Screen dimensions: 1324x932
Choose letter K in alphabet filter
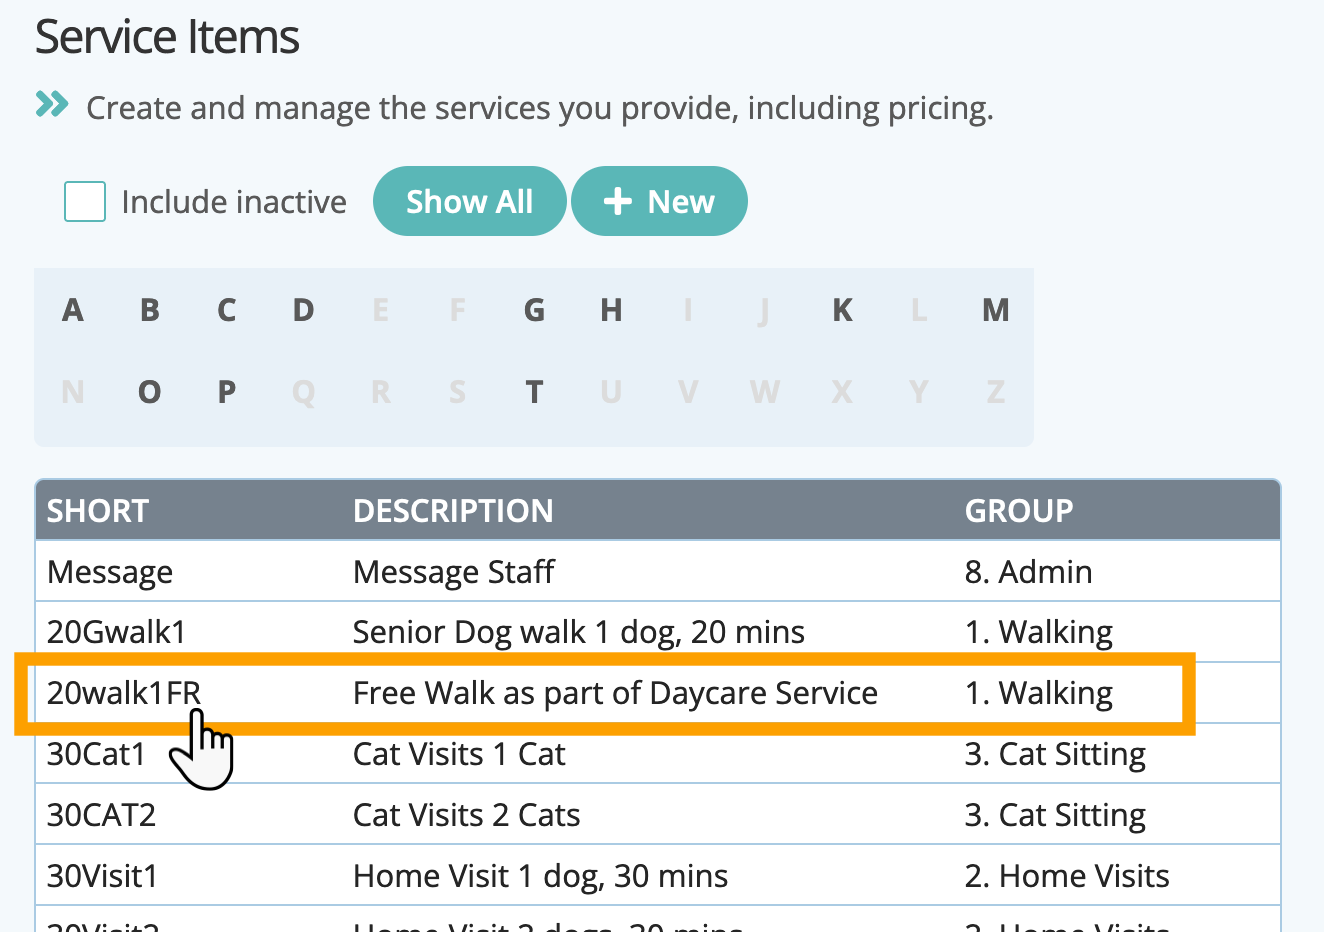[842, 311]
